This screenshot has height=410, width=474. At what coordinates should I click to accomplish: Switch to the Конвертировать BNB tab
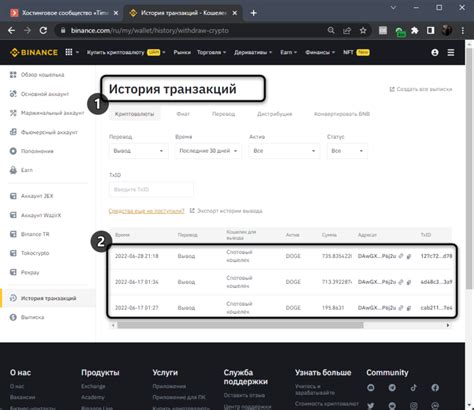[342, 114]
